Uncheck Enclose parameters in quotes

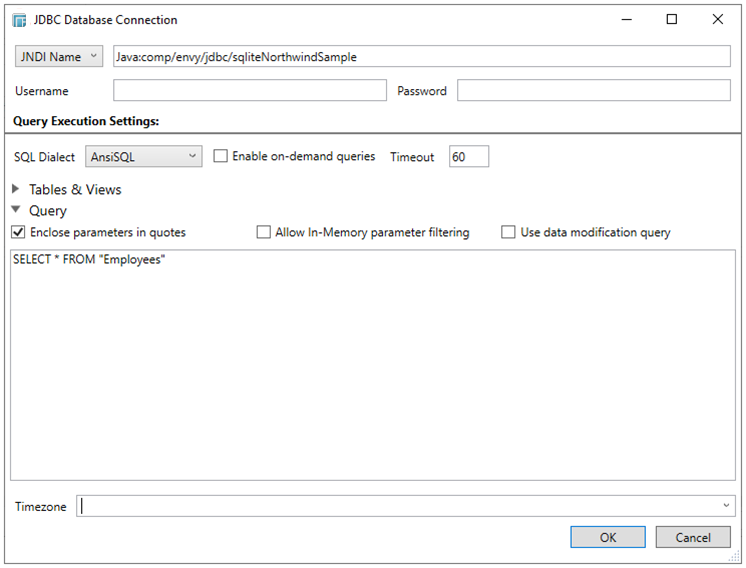click(19, 232)
